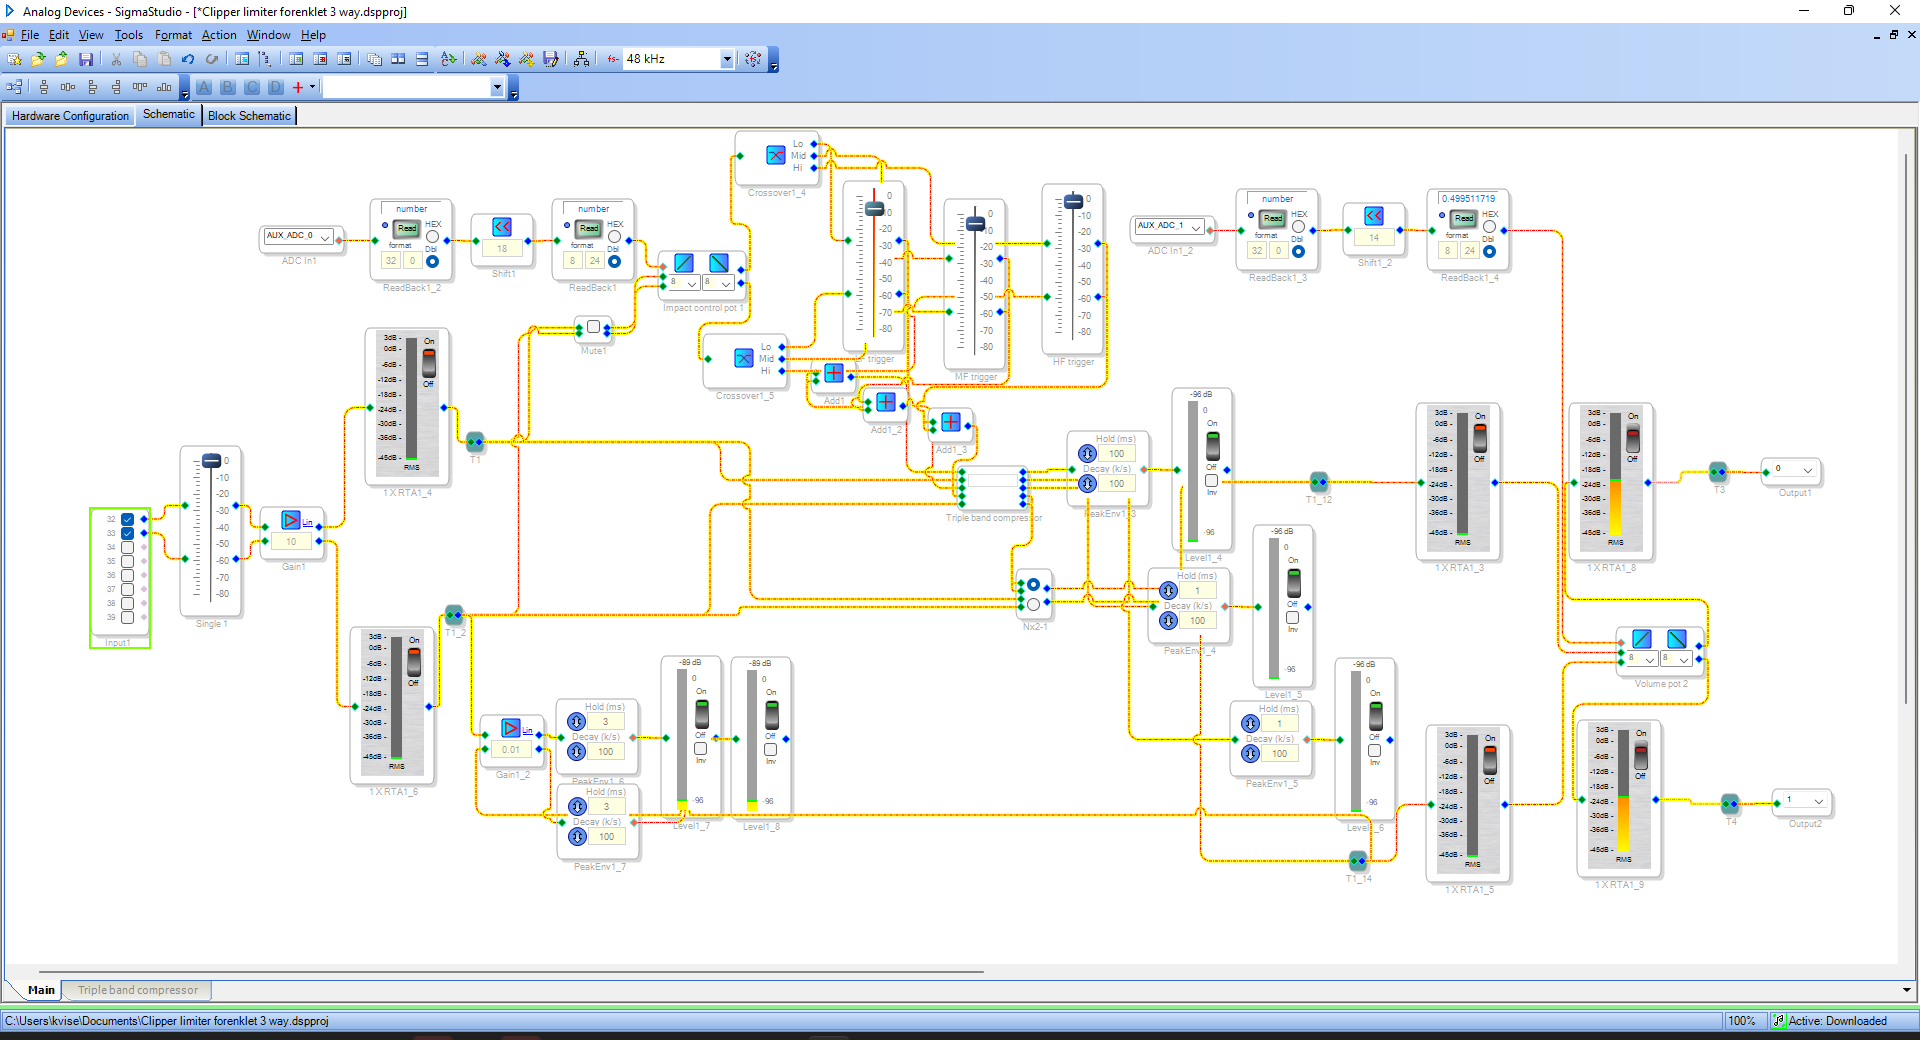Click the Single 1 fader handle
This screenshot has height=1040, width=1920.
(211, 461)
